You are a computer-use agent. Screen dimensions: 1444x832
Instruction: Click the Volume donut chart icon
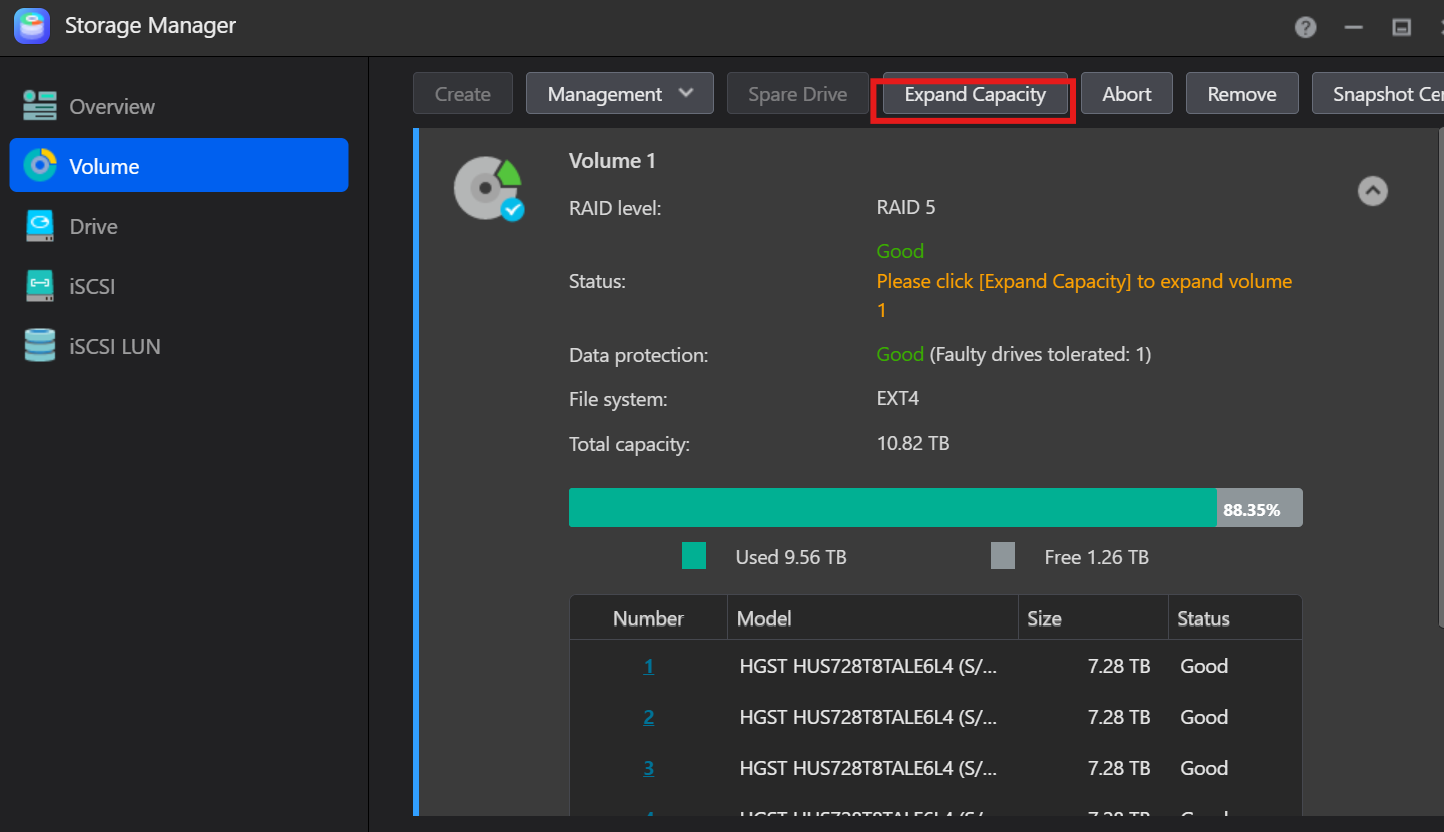(x=40, y=166)
